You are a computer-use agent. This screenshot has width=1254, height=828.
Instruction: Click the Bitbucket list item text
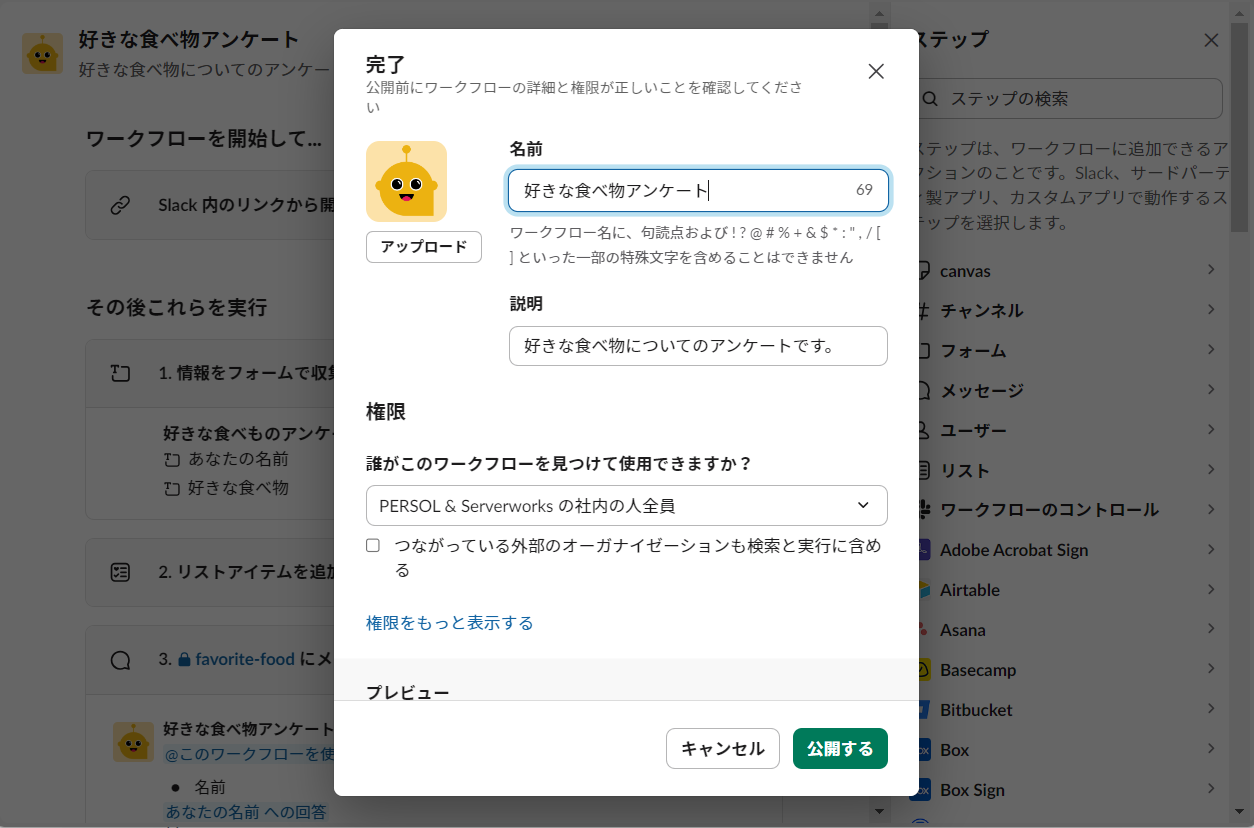(976, 710)
